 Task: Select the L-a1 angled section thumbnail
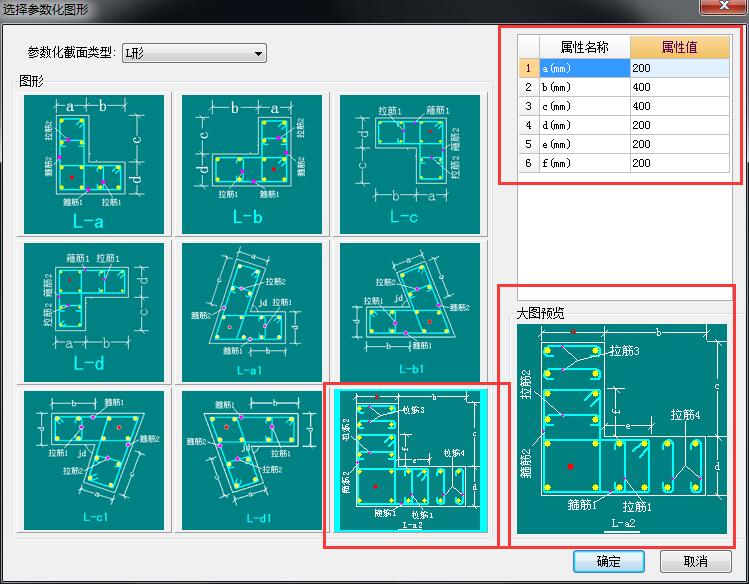[x=252, y=312]
